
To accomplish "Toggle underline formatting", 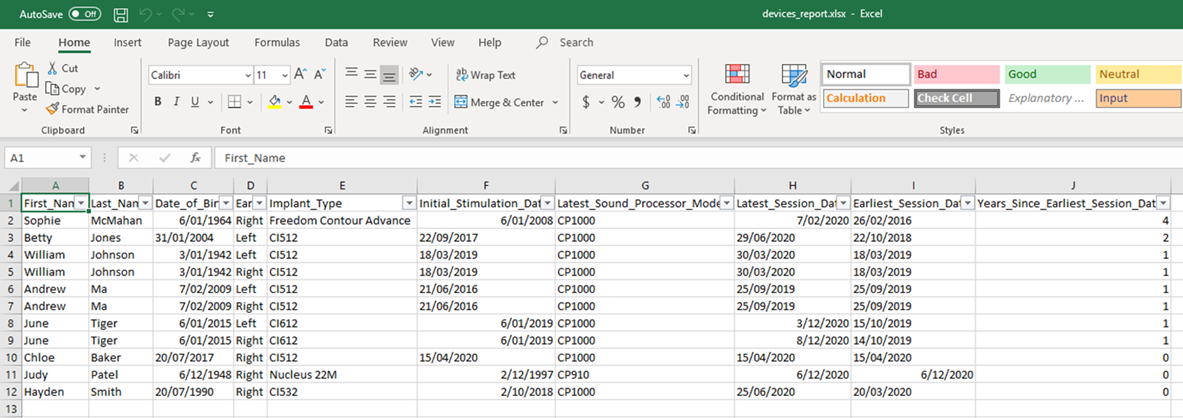I will pyautogui.click(x=195, y=102).
